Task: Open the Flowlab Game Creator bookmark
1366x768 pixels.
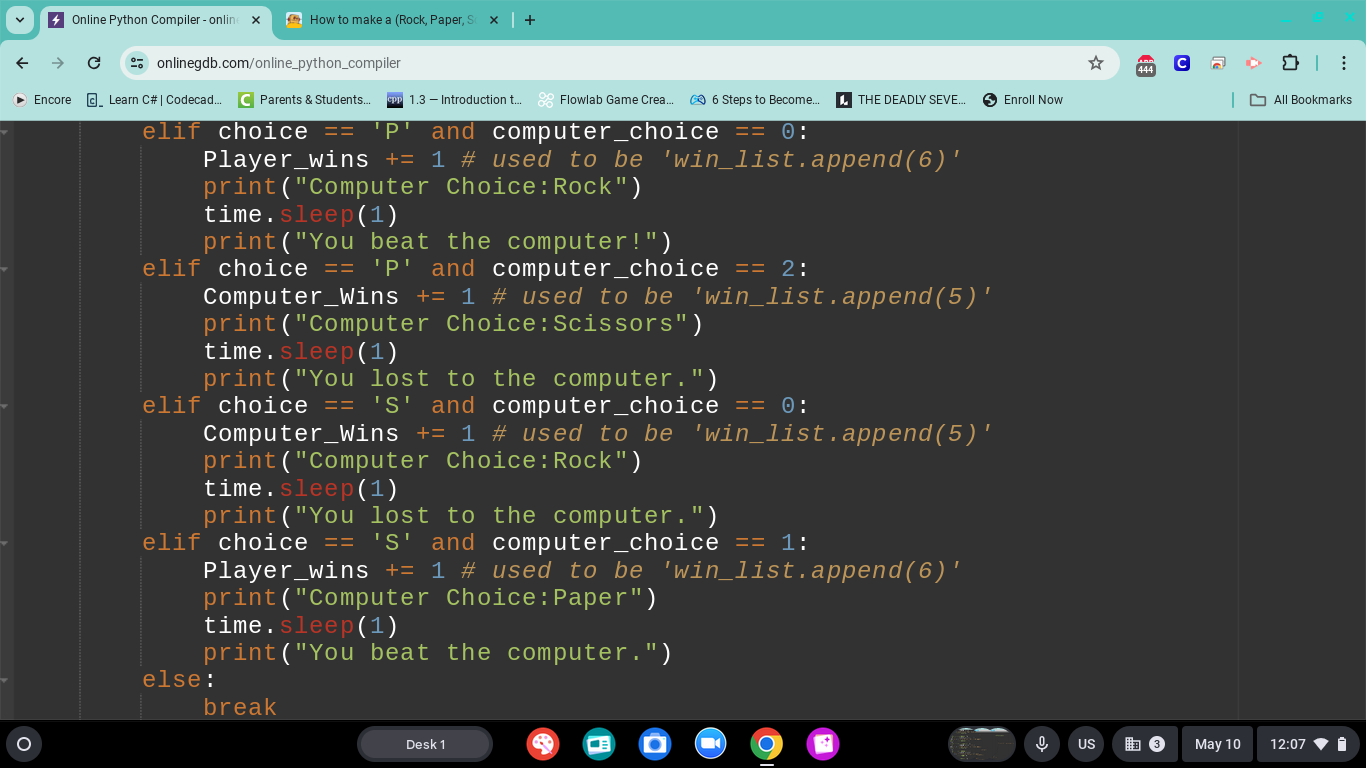Action: point(607,100)
